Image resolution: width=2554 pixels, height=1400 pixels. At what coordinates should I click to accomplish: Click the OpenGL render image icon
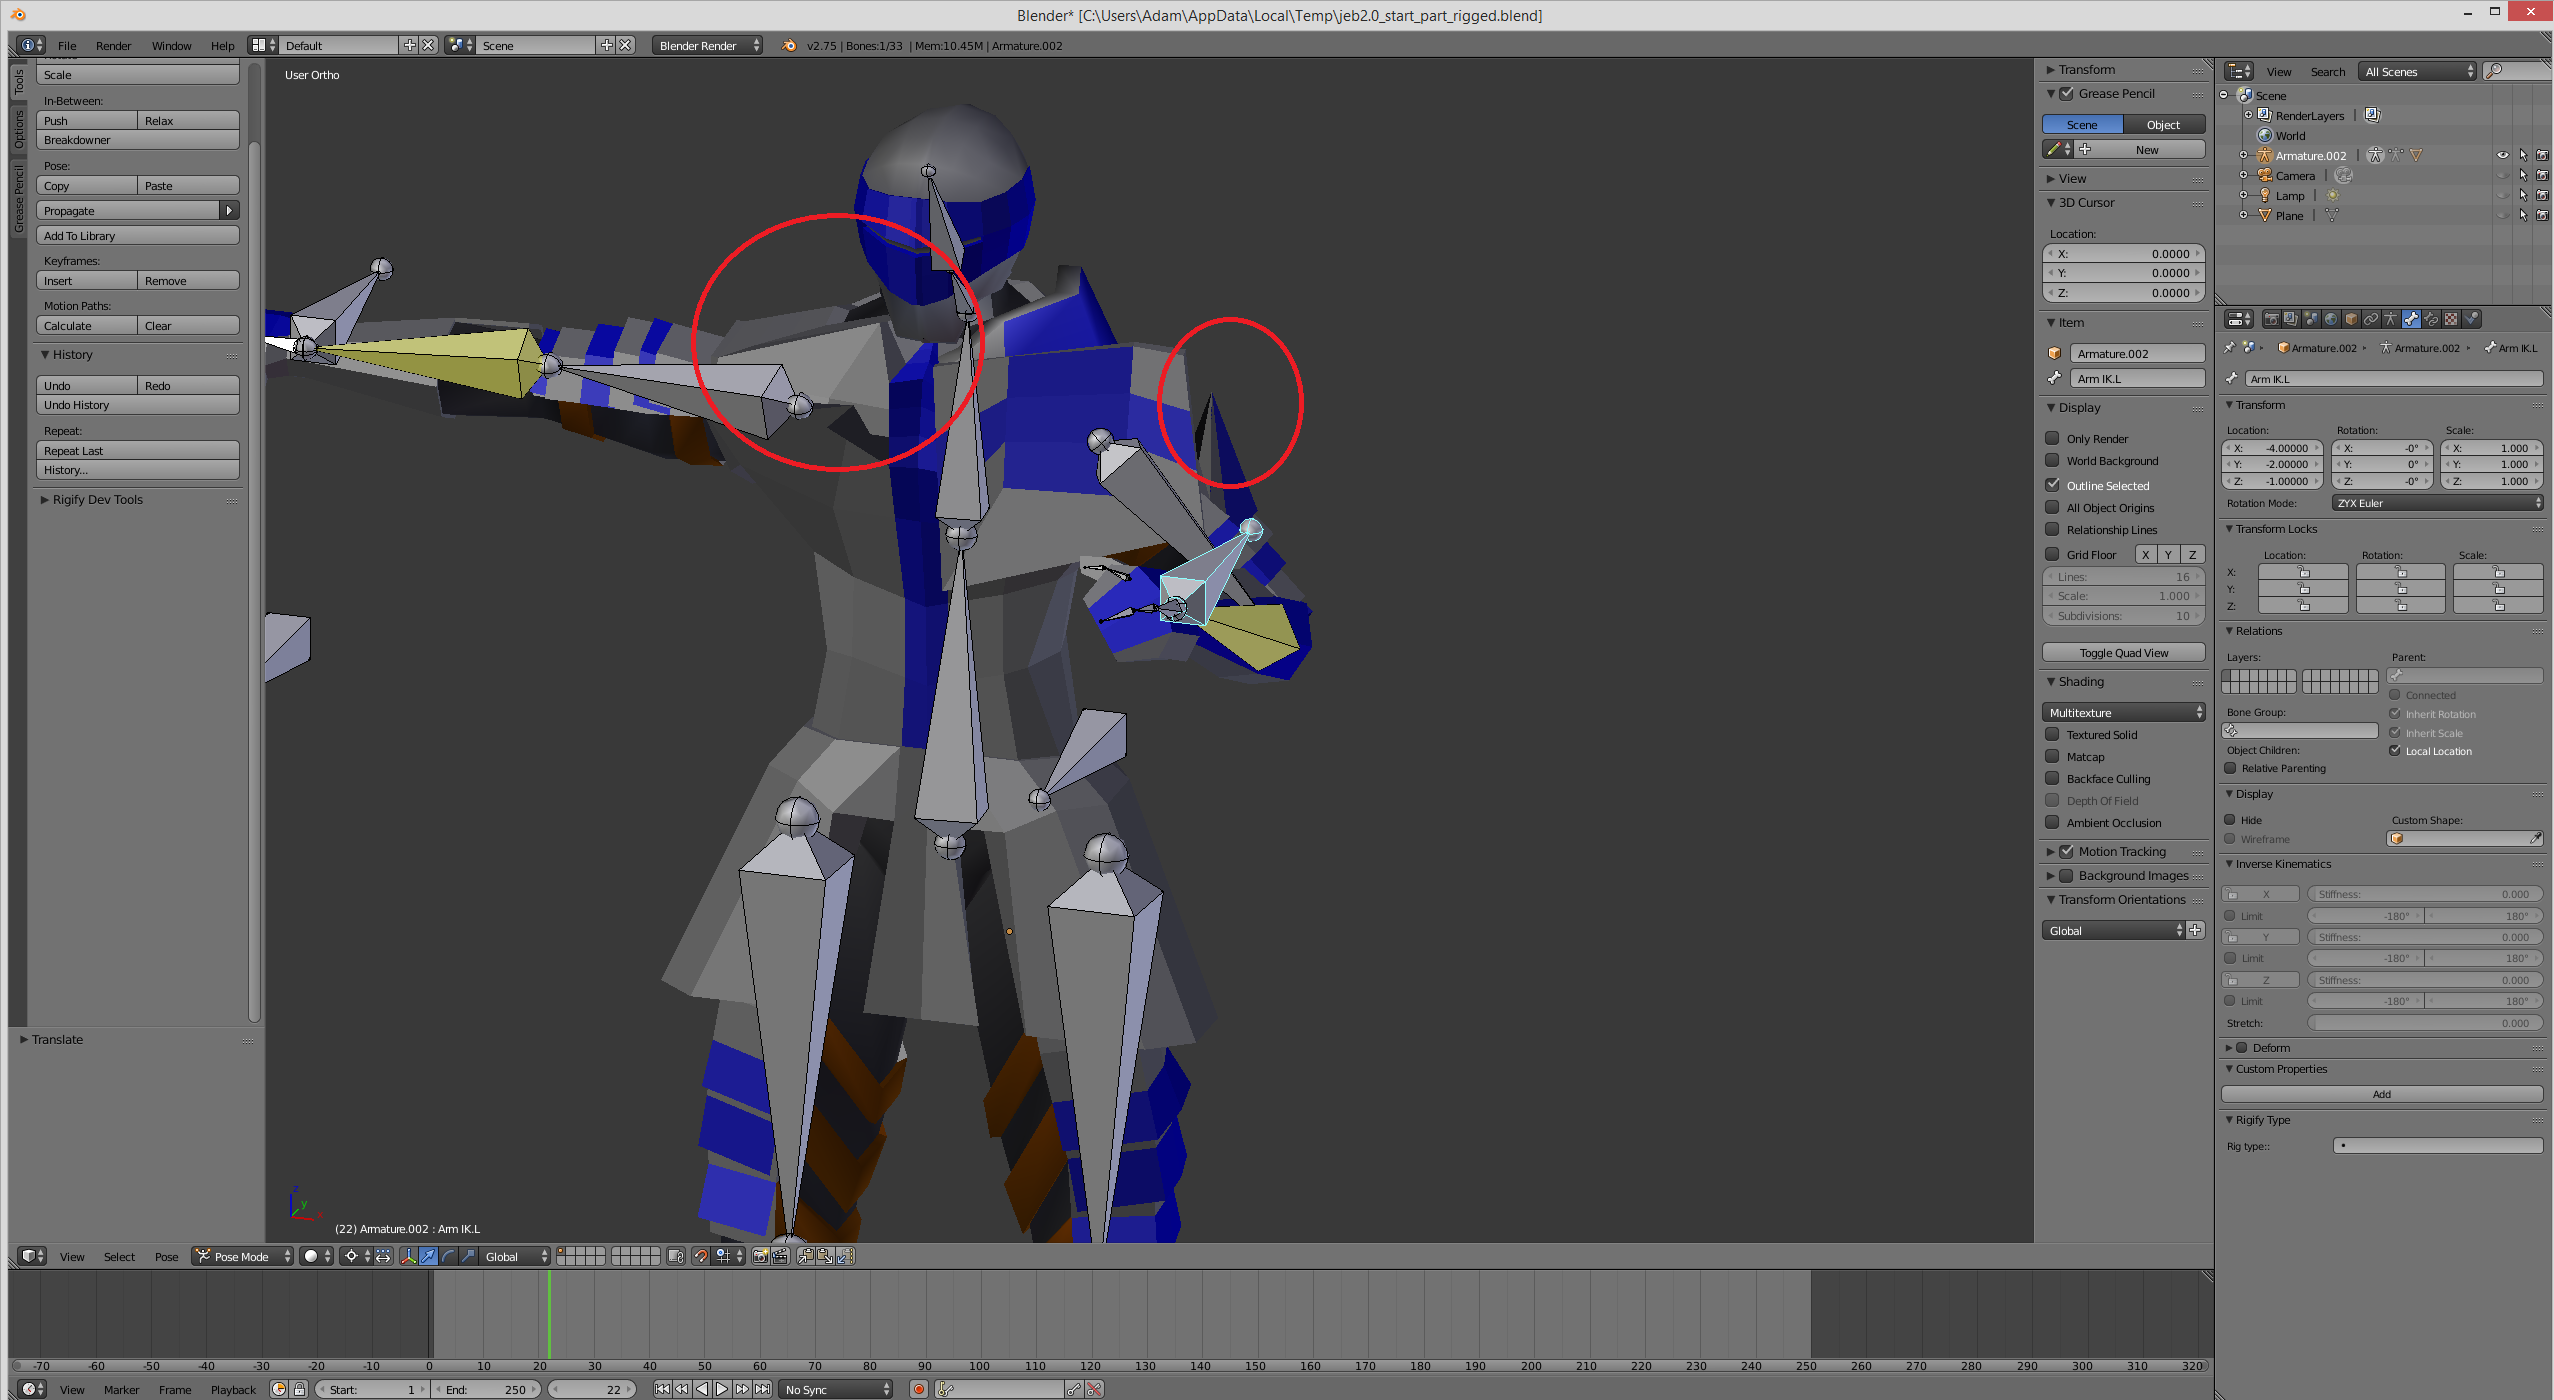(761, 1256)
